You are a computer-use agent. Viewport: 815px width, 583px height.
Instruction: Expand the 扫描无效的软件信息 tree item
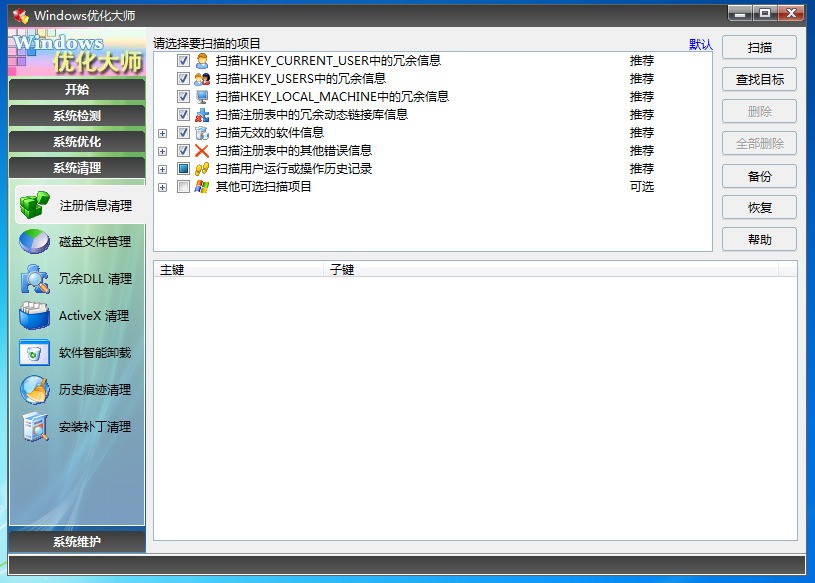164,132
